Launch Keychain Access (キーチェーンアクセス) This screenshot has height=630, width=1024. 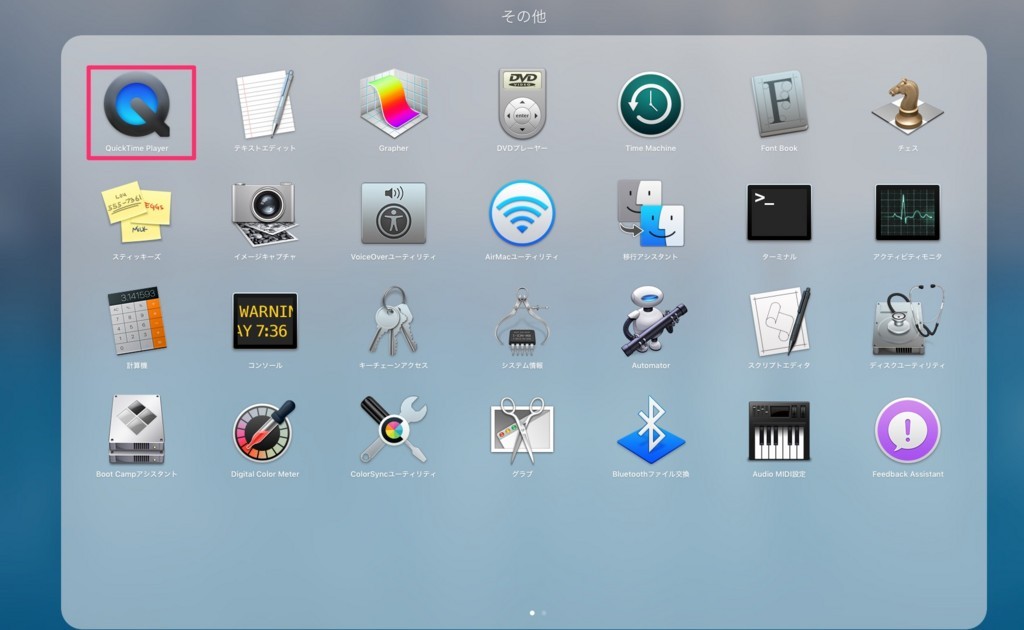(x=393, y=321)
